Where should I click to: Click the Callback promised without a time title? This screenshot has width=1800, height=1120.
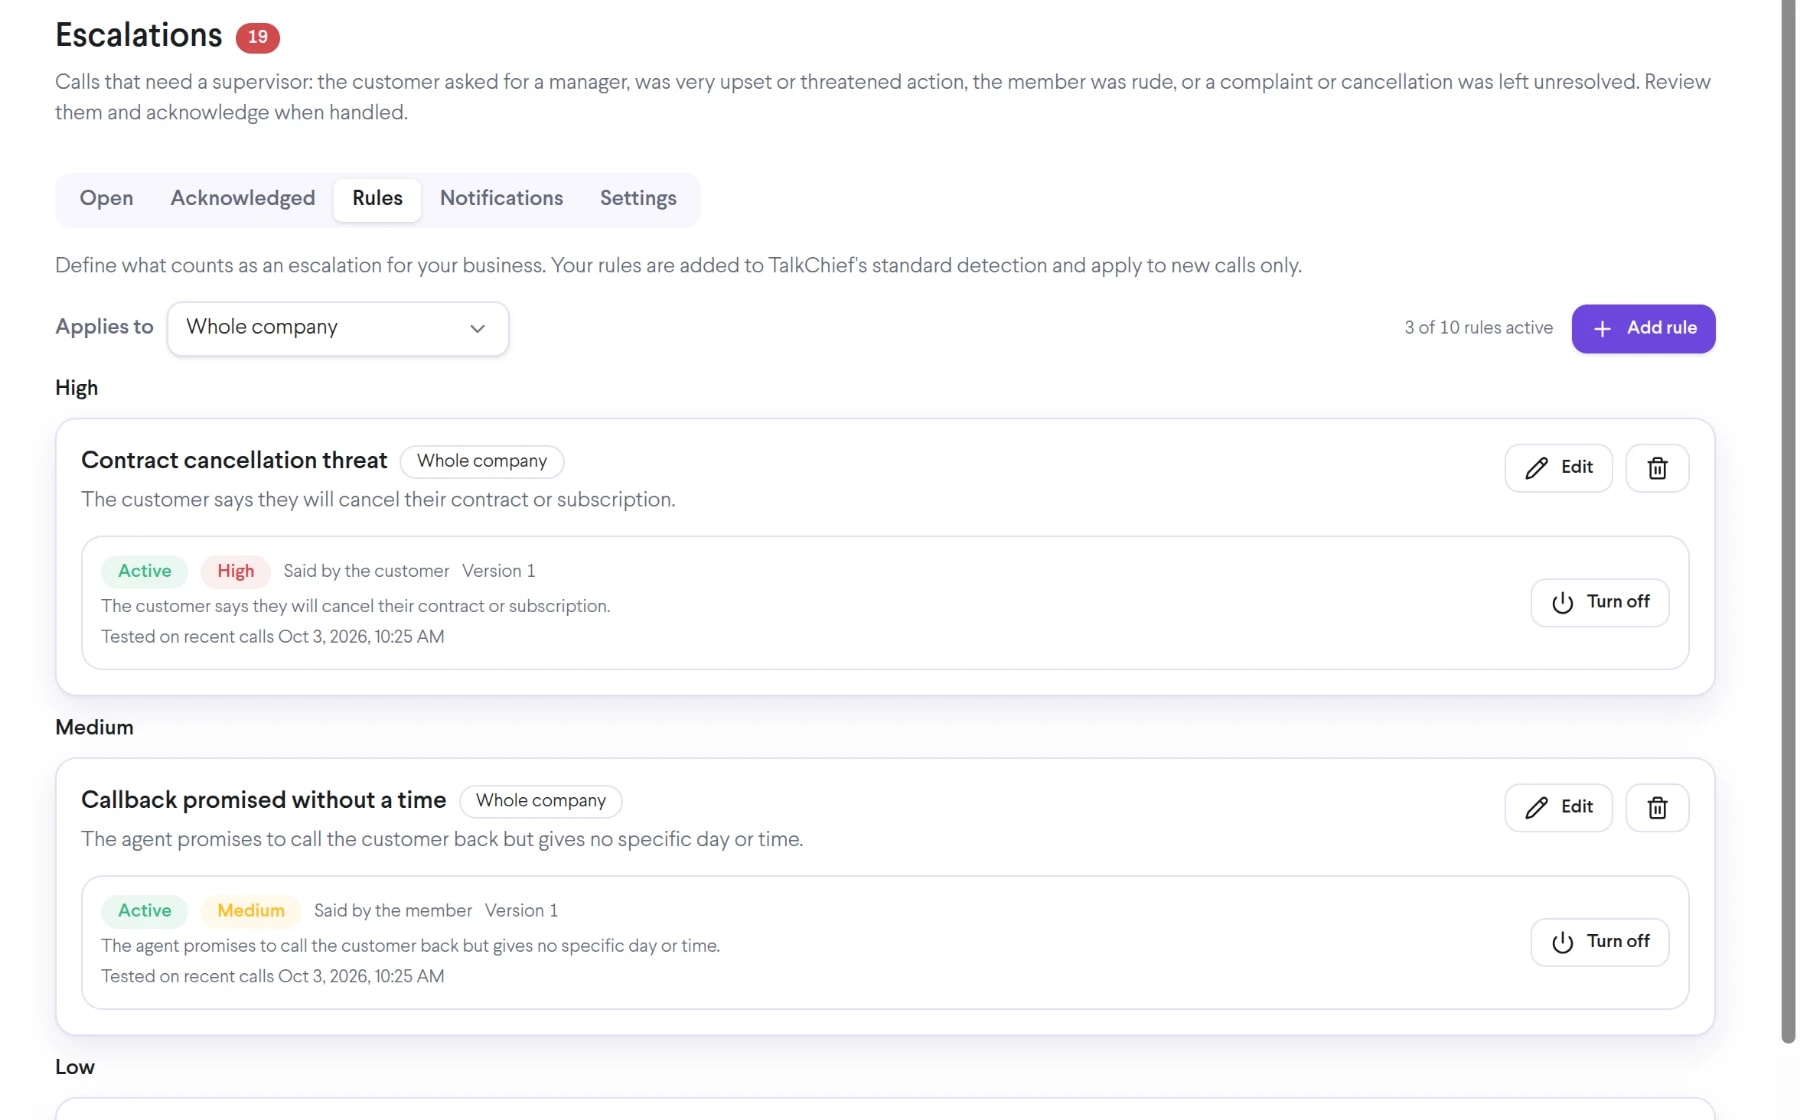click(264, 800)
